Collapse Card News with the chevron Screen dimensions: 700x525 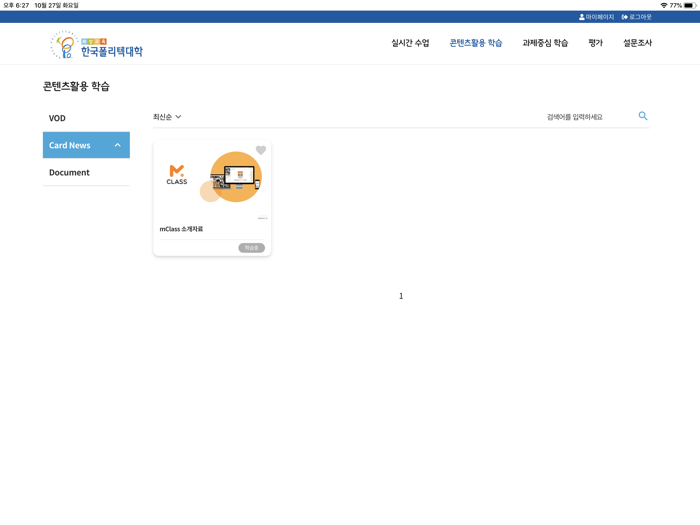(117, 145)
